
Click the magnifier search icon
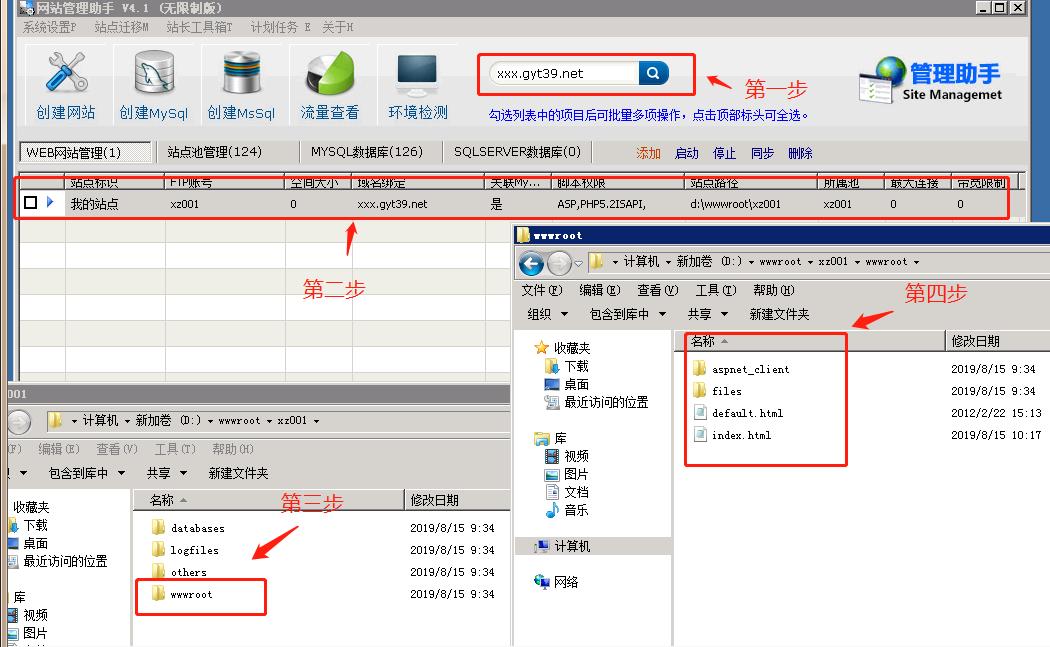(x=654, y=73)
